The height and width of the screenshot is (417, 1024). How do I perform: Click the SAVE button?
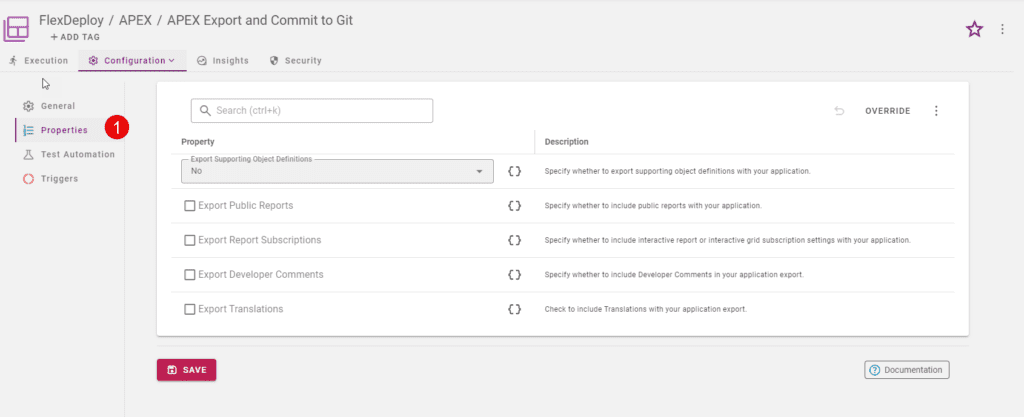coord(186,370)
